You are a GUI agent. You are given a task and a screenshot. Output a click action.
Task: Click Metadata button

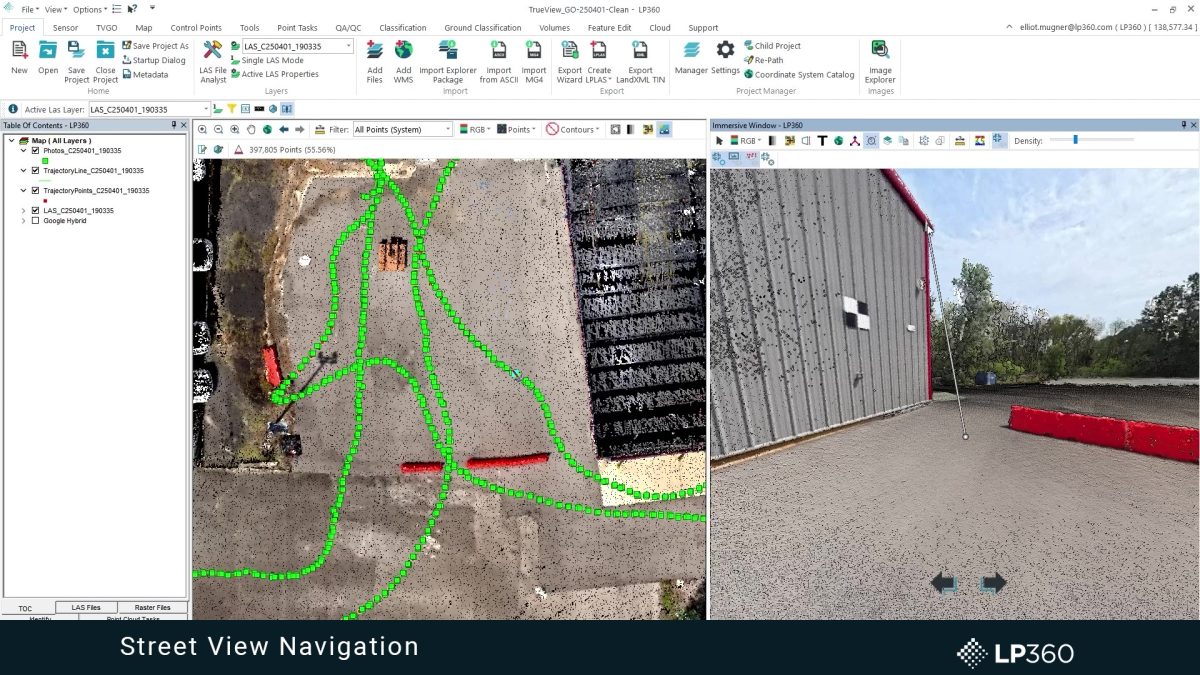(x=145, y=74)
